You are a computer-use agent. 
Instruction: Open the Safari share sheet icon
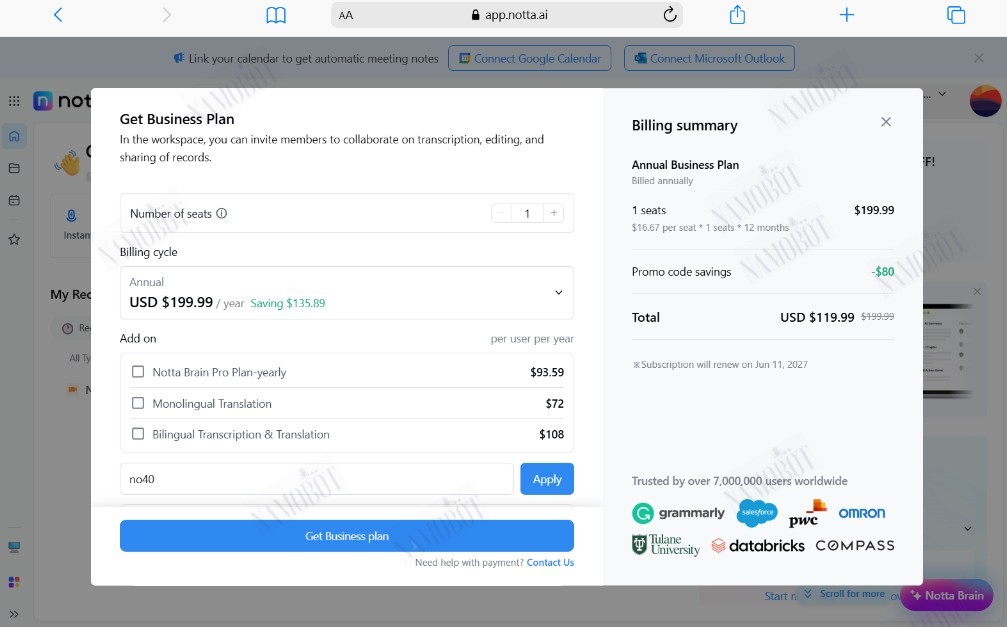[737, 14]
